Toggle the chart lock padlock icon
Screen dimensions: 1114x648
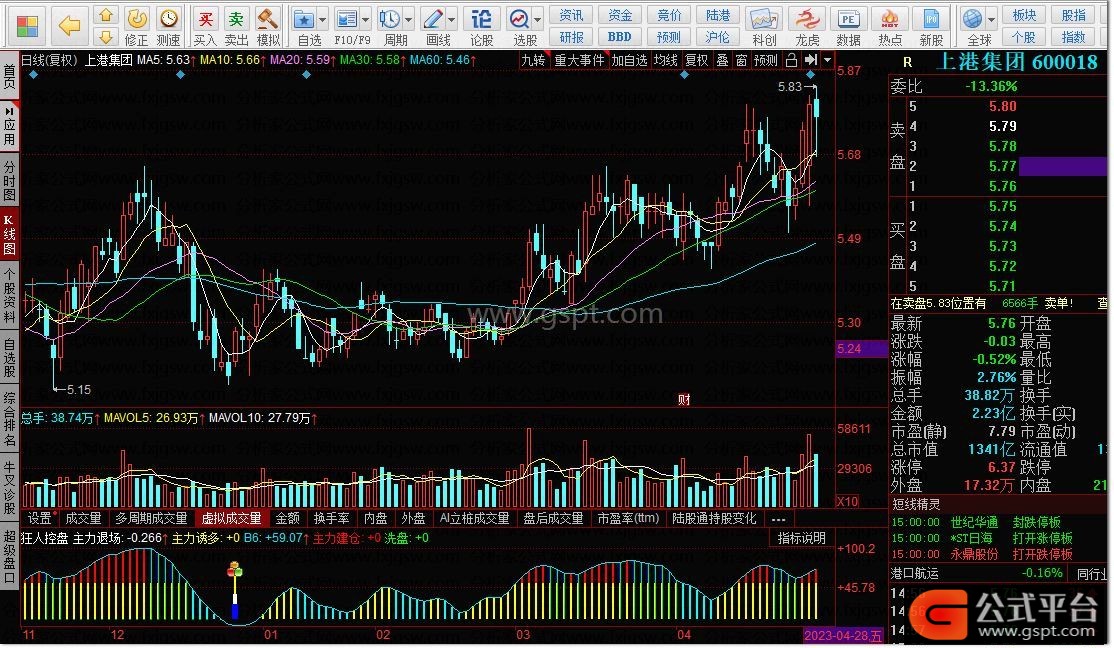tap(791, 60)
